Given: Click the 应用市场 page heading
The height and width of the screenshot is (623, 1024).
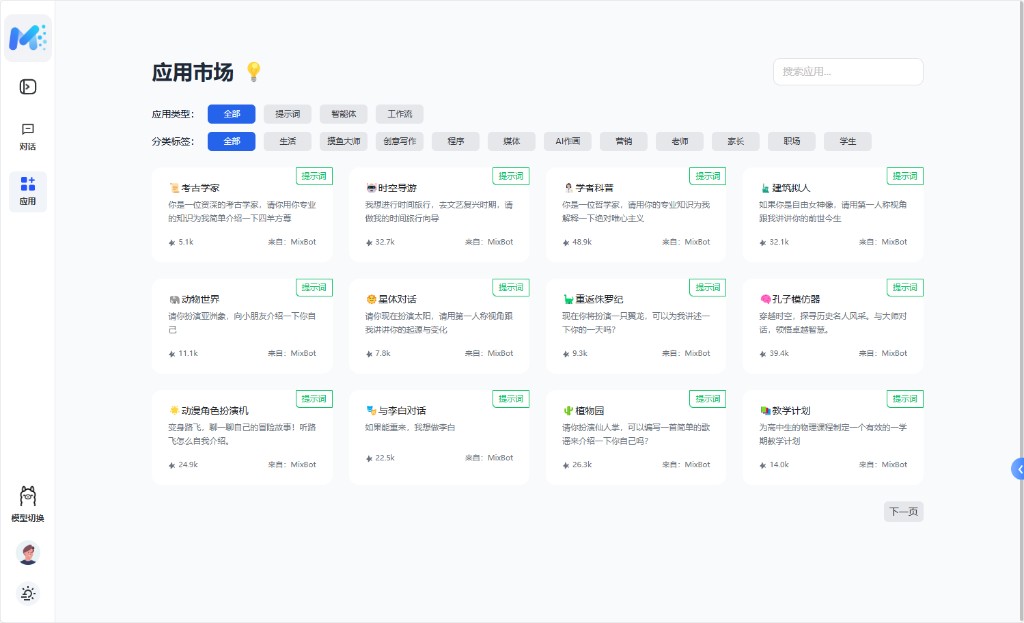Looking at the screenshot, I should click(193, 72).
